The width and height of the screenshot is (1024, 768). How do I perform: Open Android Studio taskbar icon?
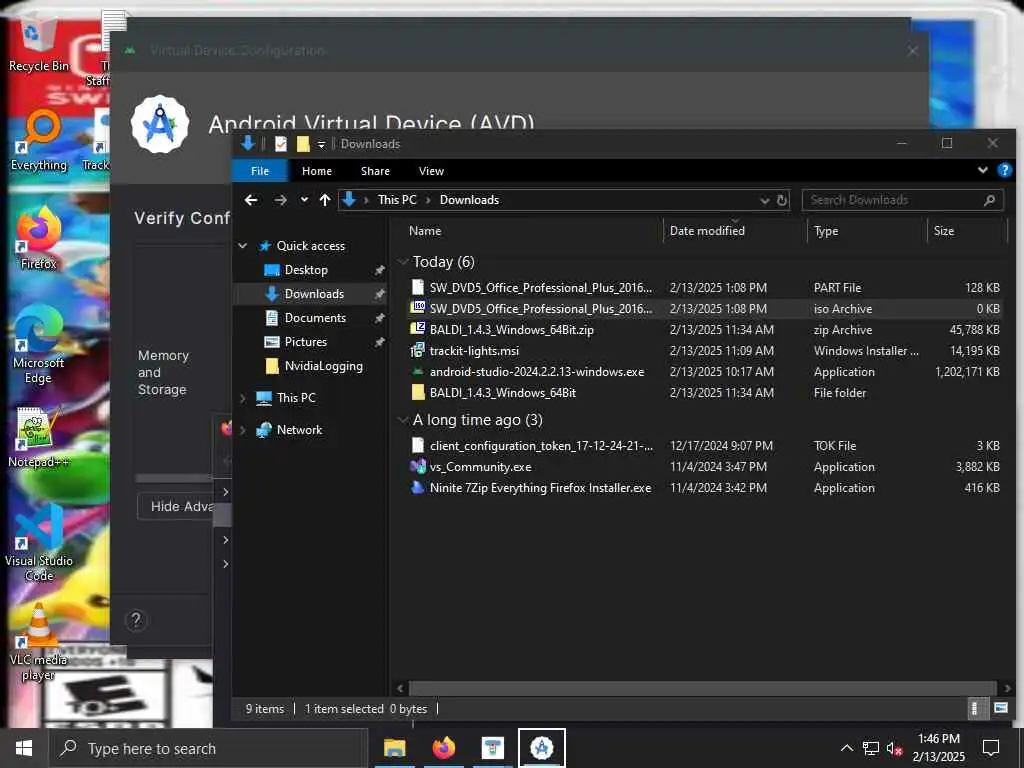542,748
